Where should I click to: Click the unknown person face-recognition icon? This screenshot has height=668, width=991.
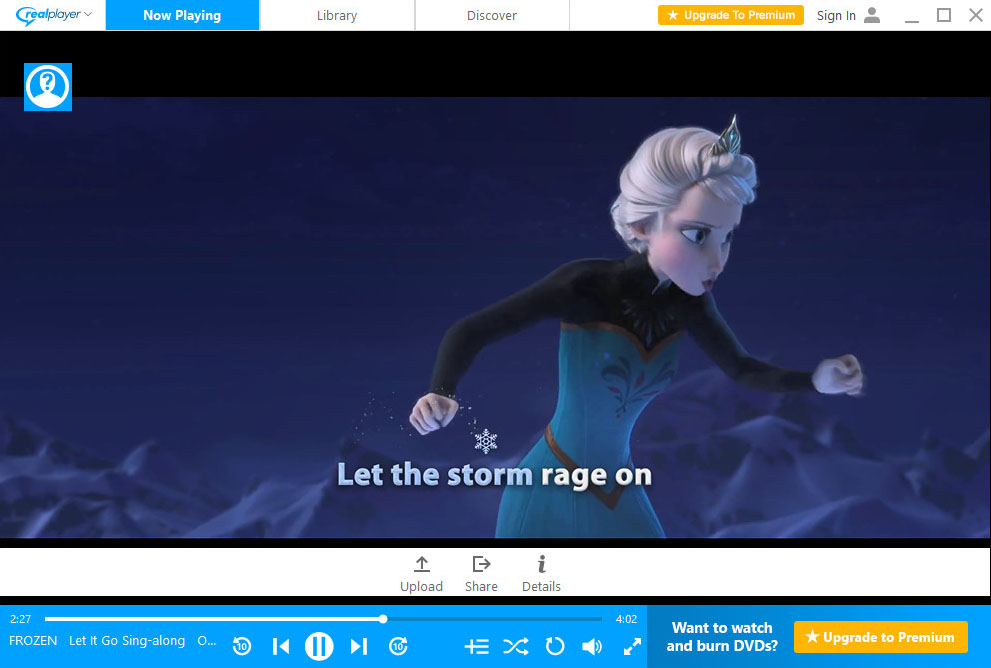(48, 87)
